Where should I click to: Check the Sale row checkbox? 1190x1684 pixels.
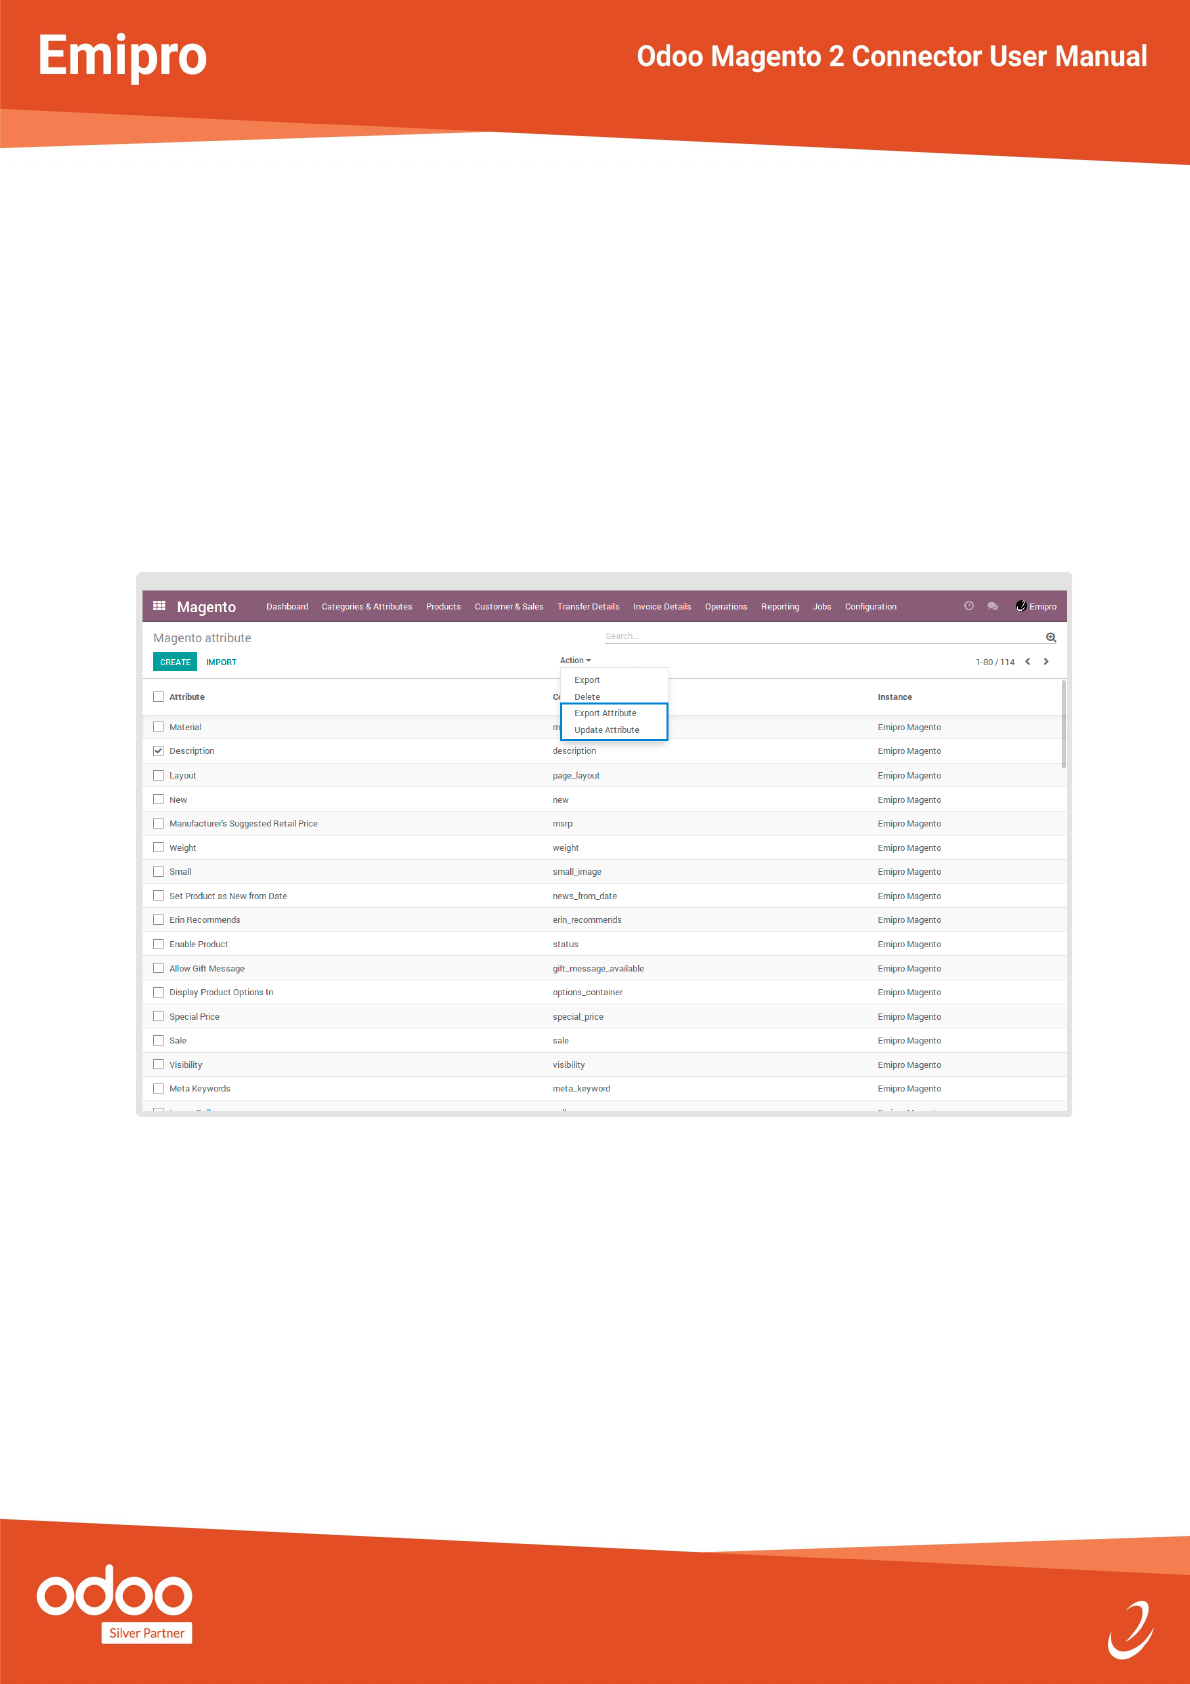pos(158,1040)
